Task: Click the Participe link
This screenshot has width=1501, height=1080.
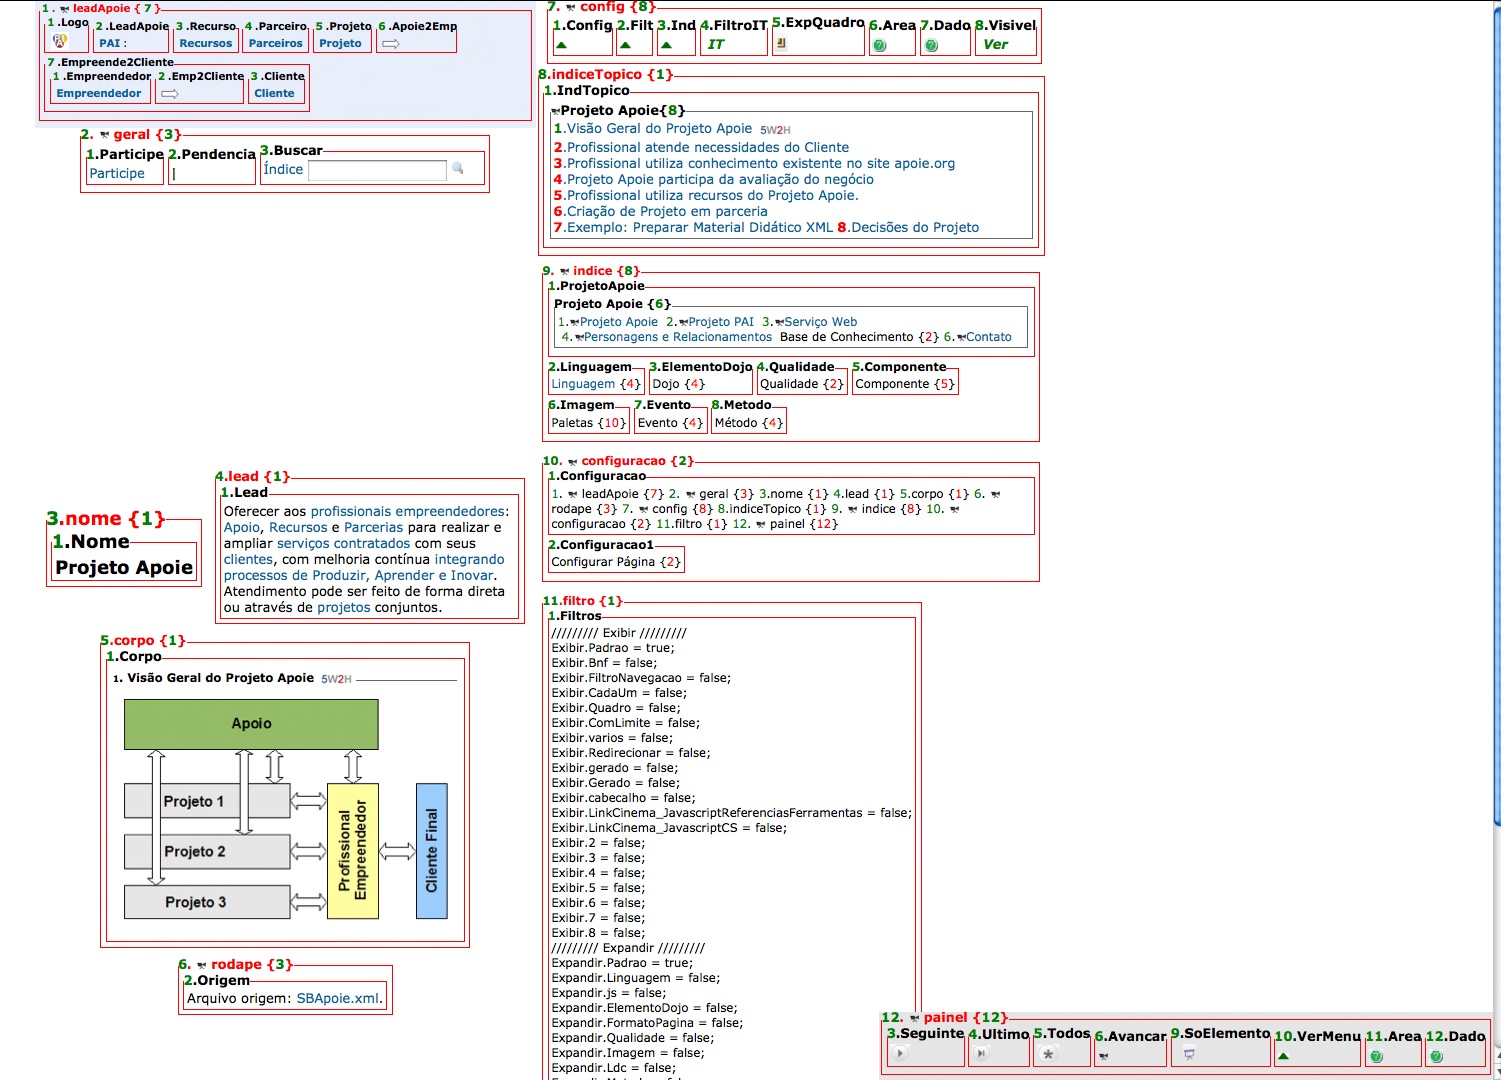Action: (x=117, y=173)
